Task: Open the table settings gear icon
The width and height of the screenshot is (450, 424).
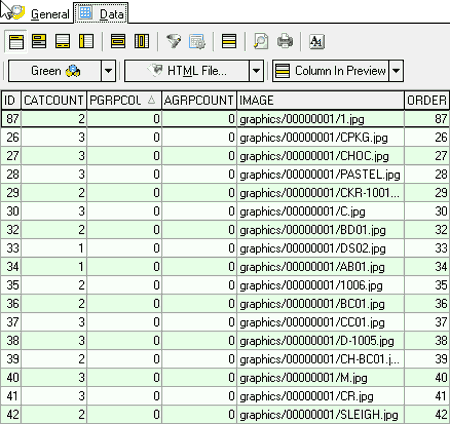Action: pos(197,42)
